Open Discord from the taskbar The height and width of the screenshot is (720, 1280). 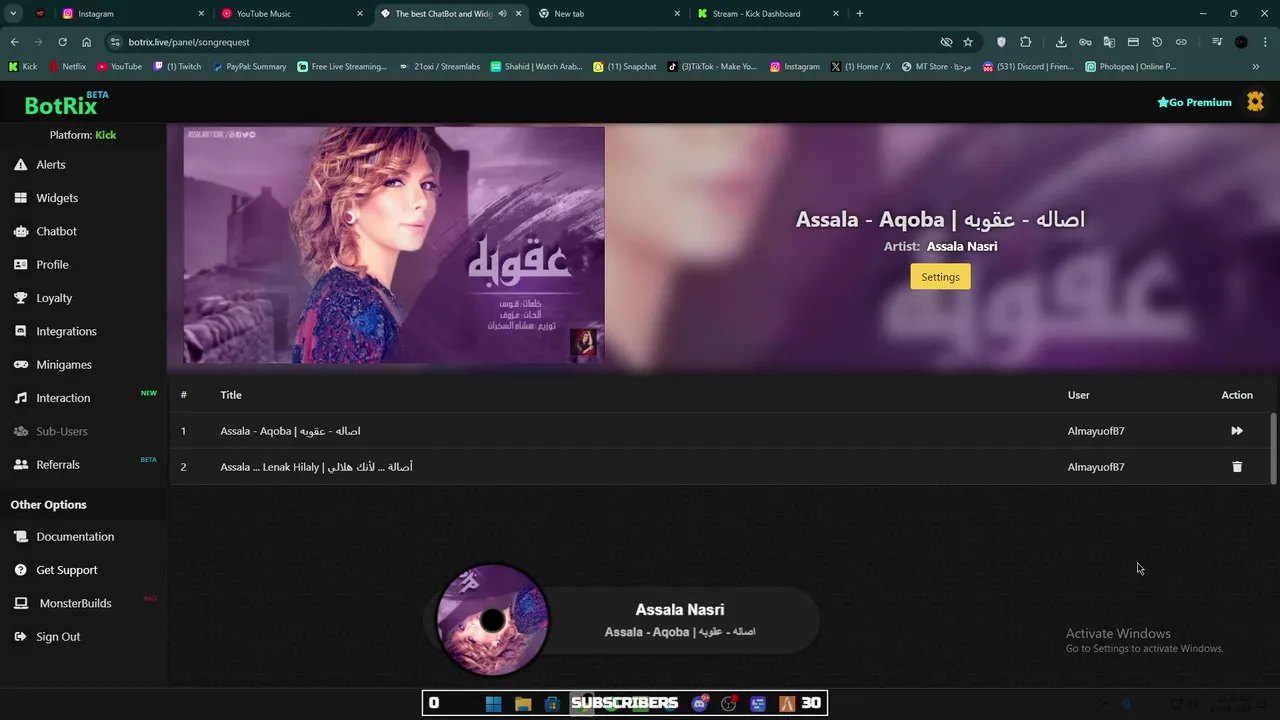pyautogui.click(x=700, y=704)
